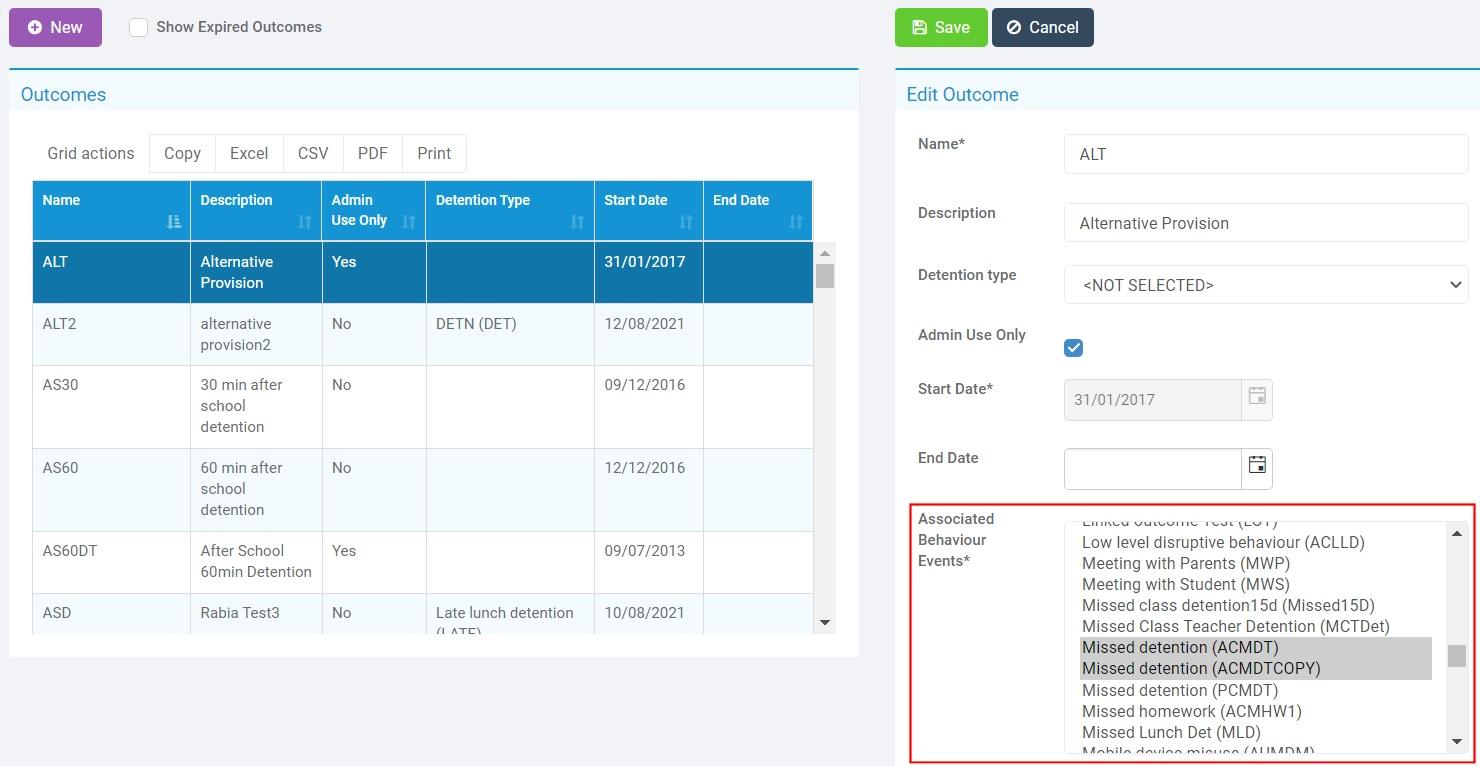Sort by Description column sort icon

(305, 221)
